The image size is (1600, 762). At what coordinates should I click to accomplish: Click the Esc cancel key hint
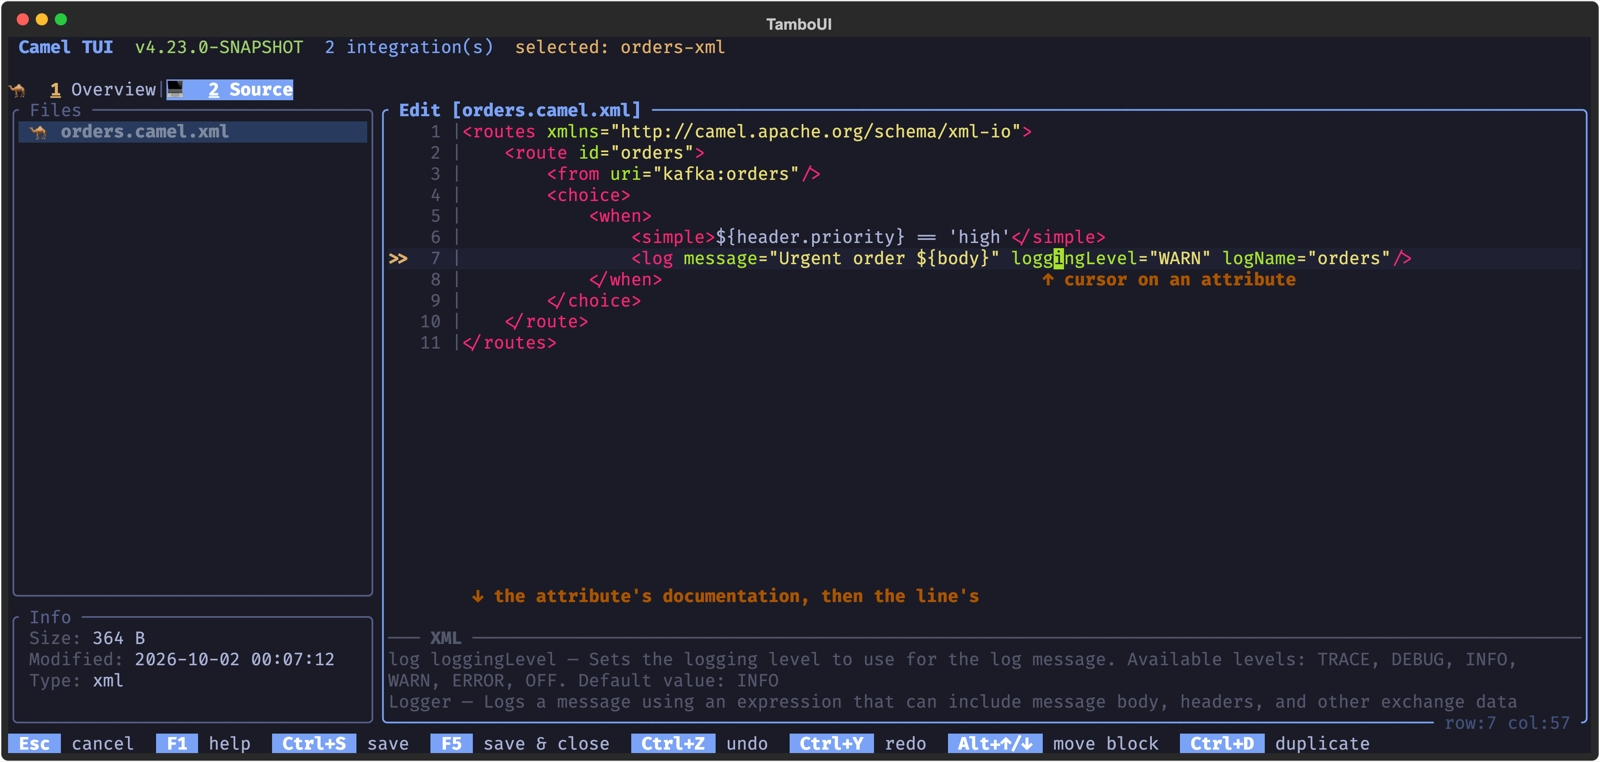click(x=71, y=744)
